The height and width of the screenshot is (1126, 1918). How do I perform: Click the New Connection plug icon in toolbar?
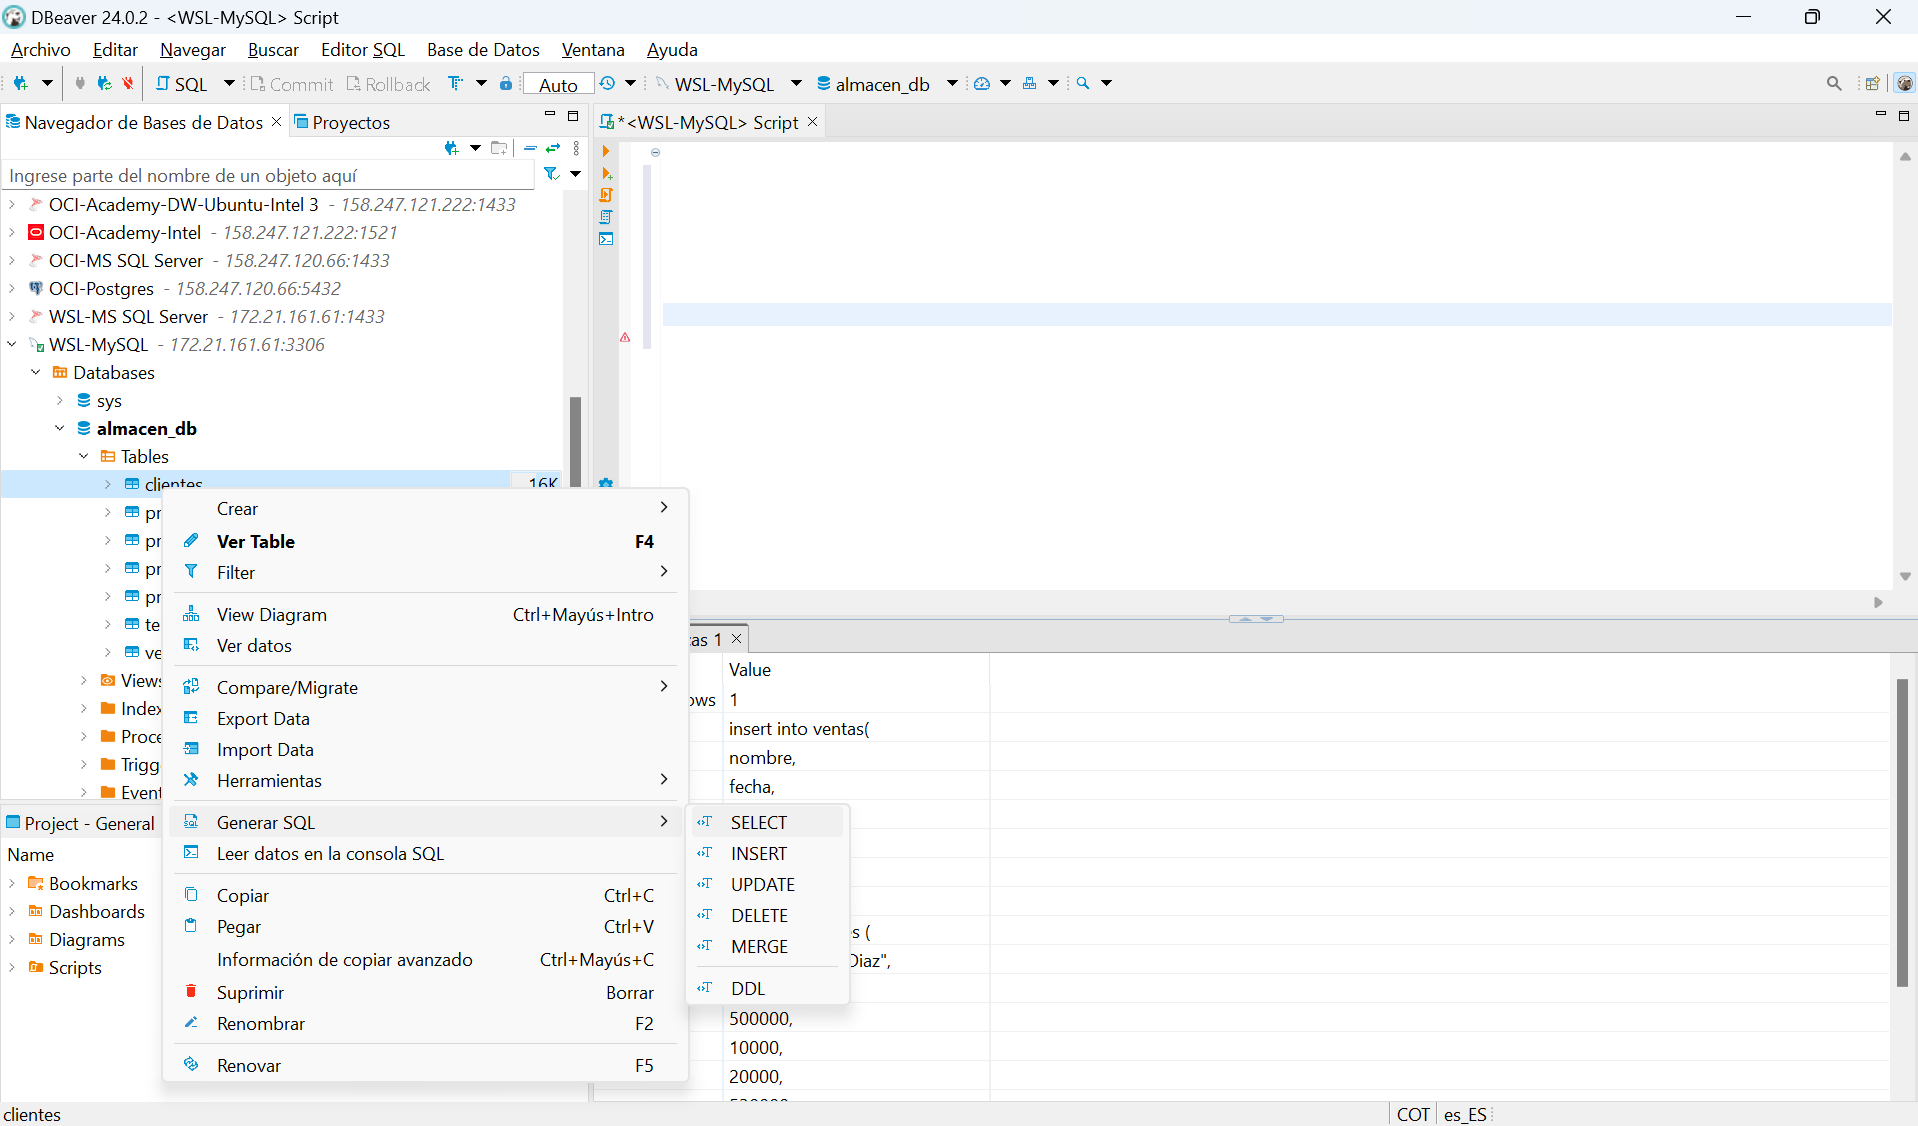[x=20, y=84]
